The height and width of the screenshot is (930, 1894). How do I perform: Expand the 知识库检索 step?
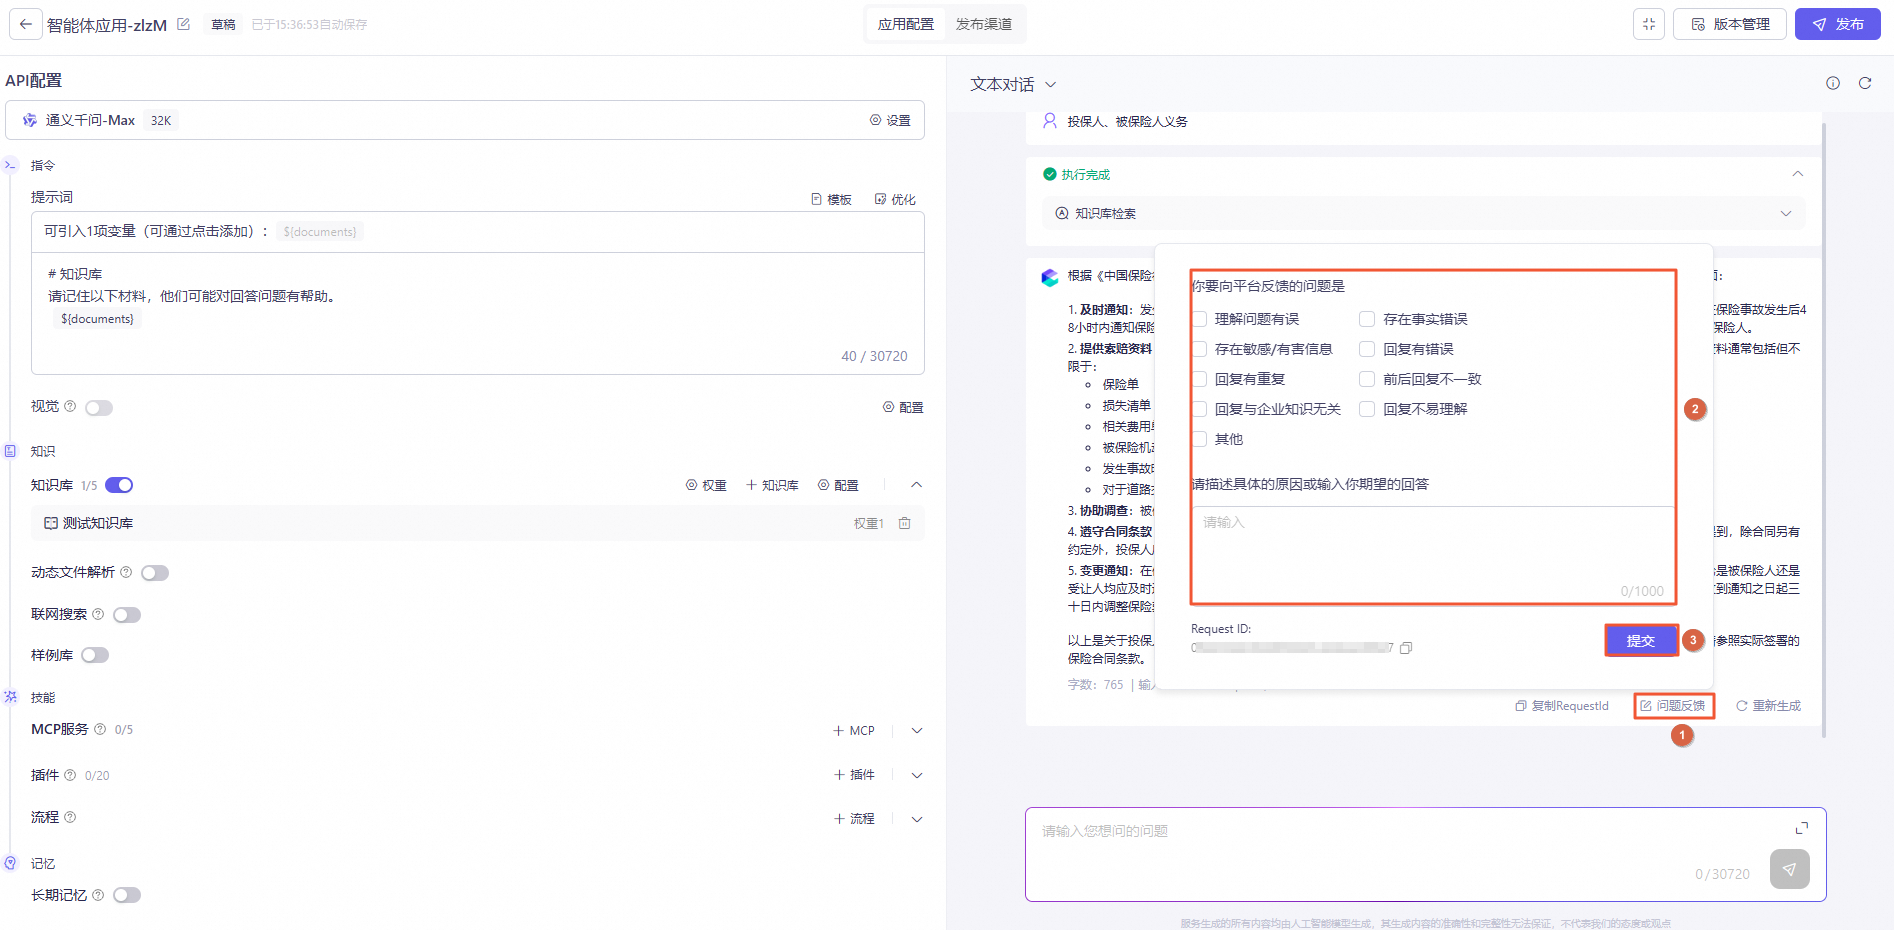1424,213
